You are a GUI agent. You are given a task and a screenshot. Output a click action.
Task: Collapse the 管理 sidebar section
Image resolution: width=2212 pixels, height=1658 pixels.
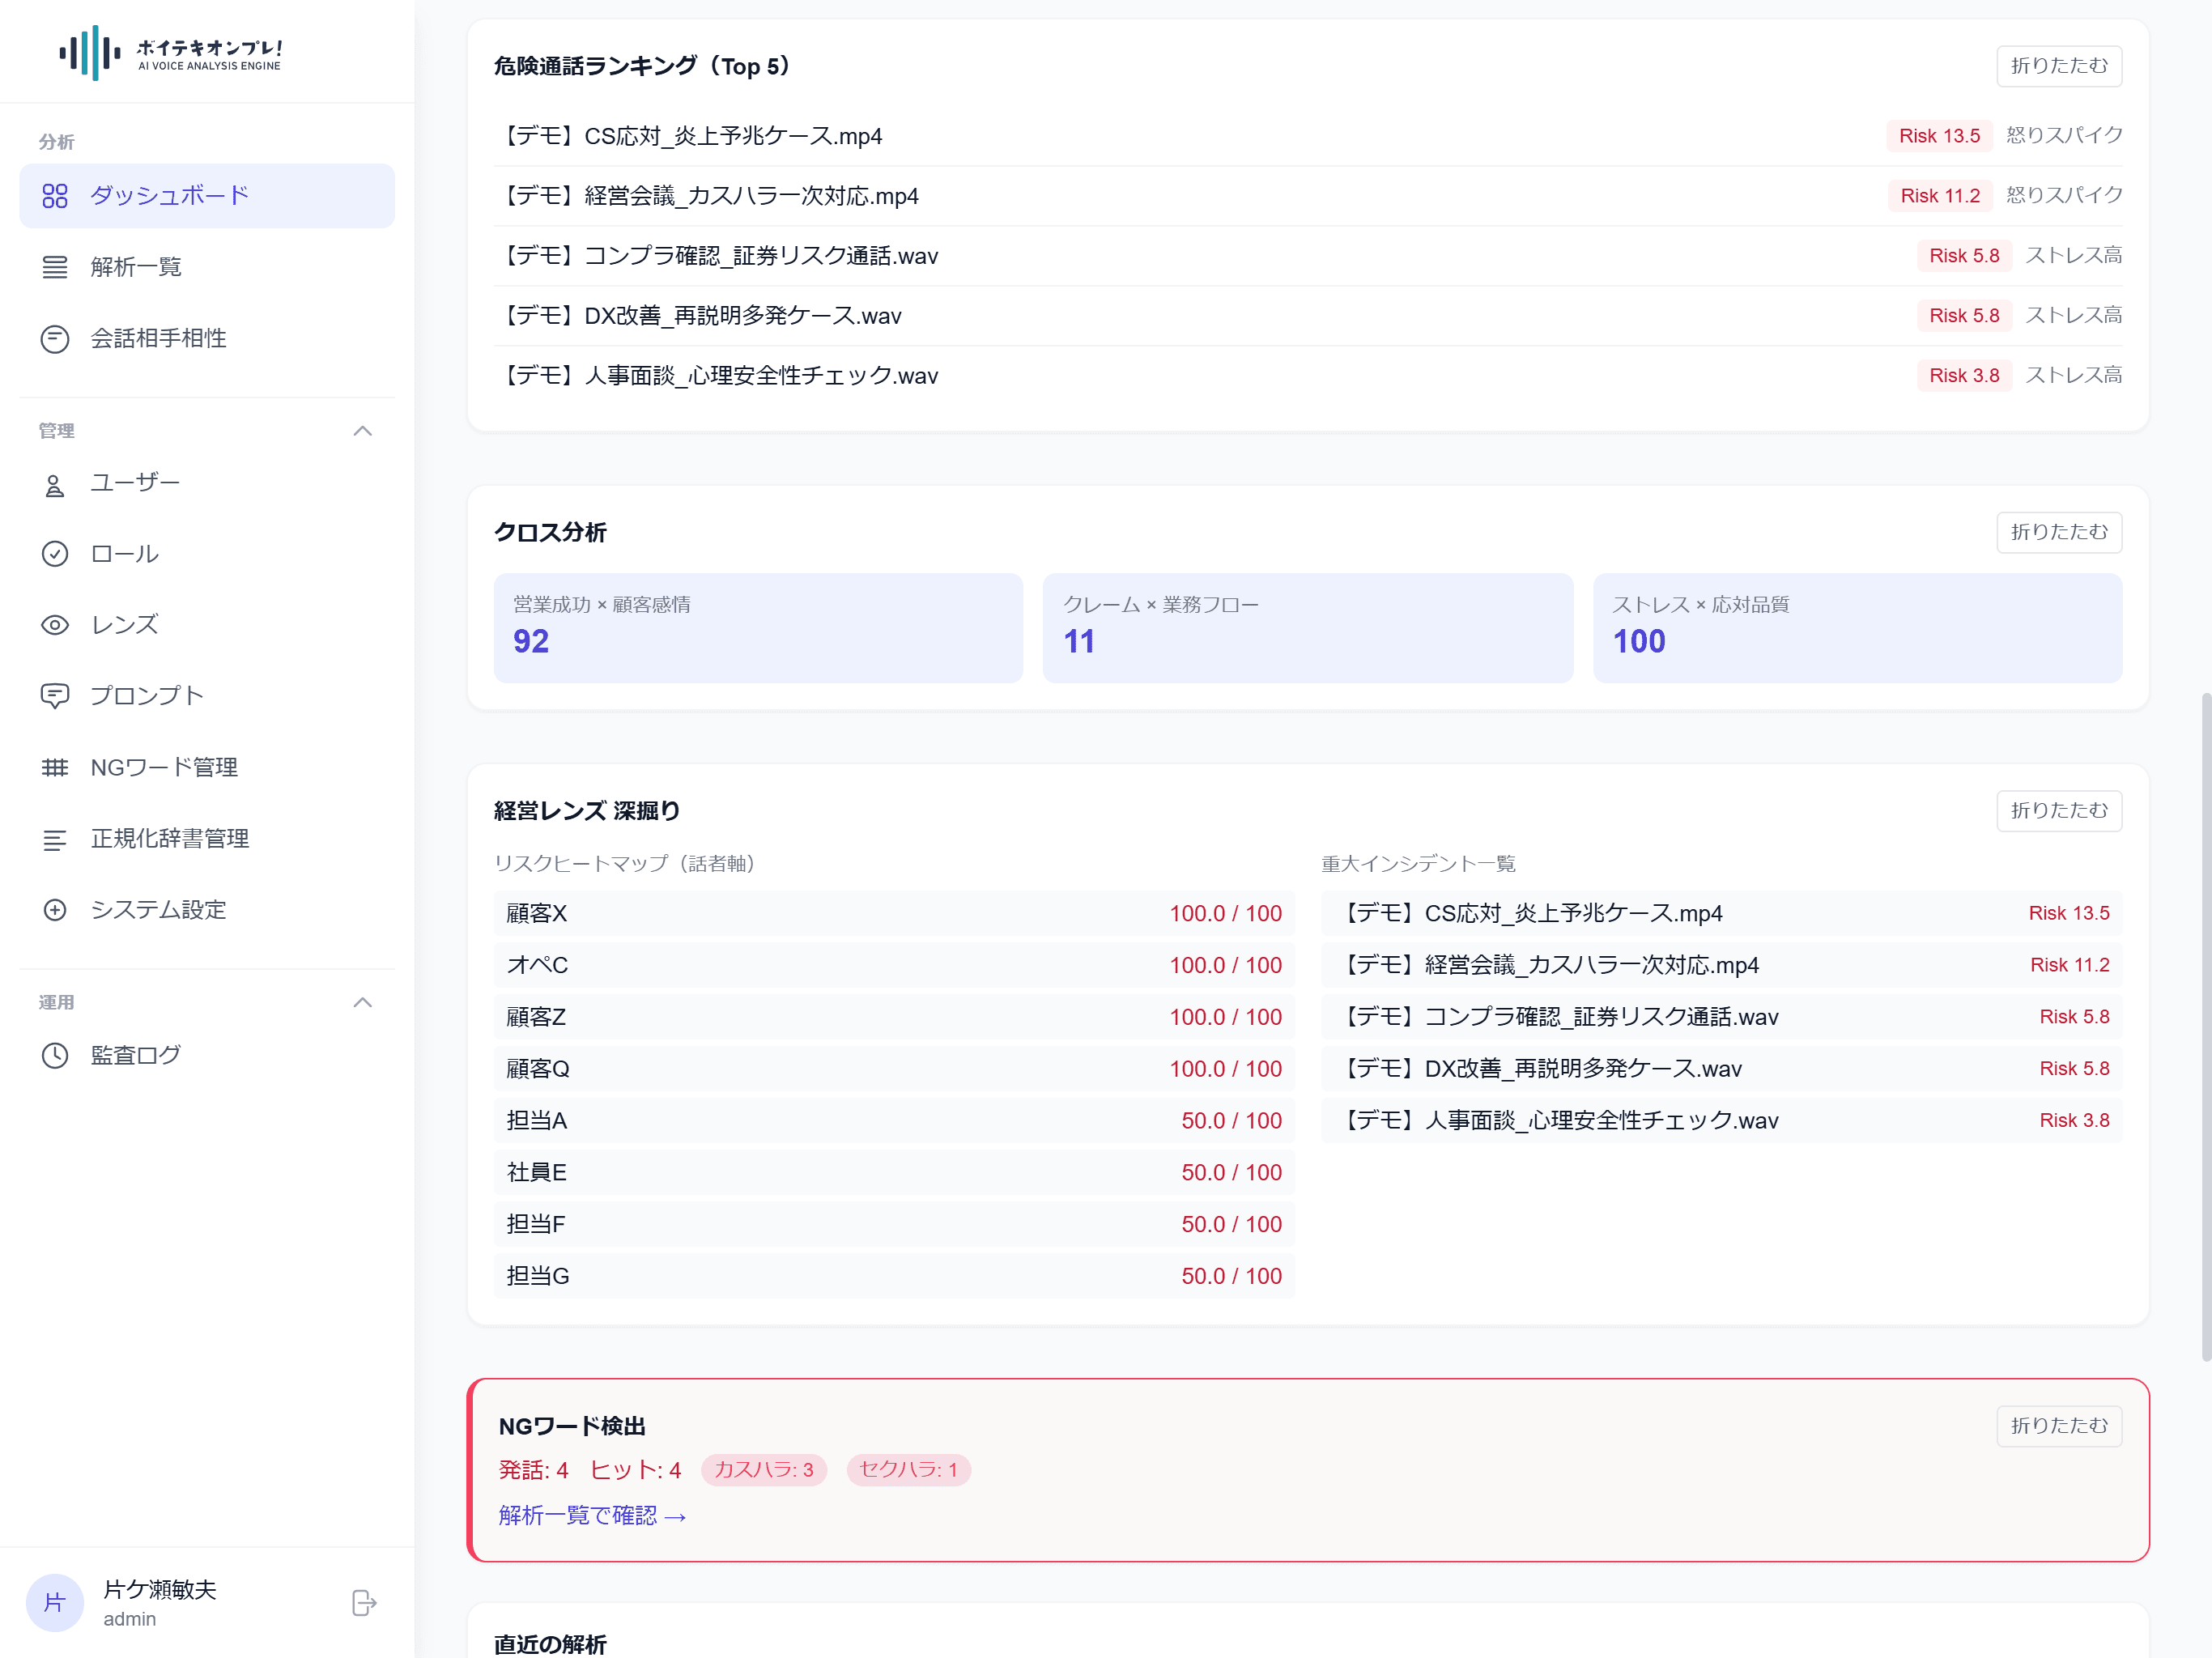[362, 430]
